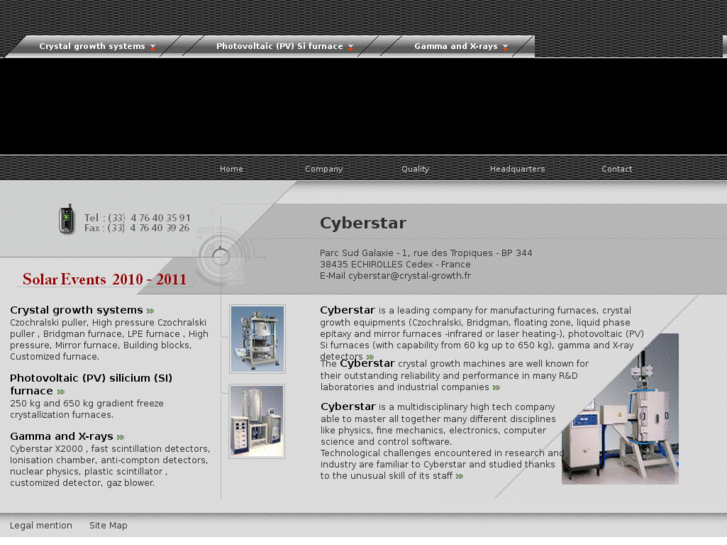727x545 pixels.
Task: Click green arrows after the word detectors
Action: pyautogui.click(x=370, y=357)
